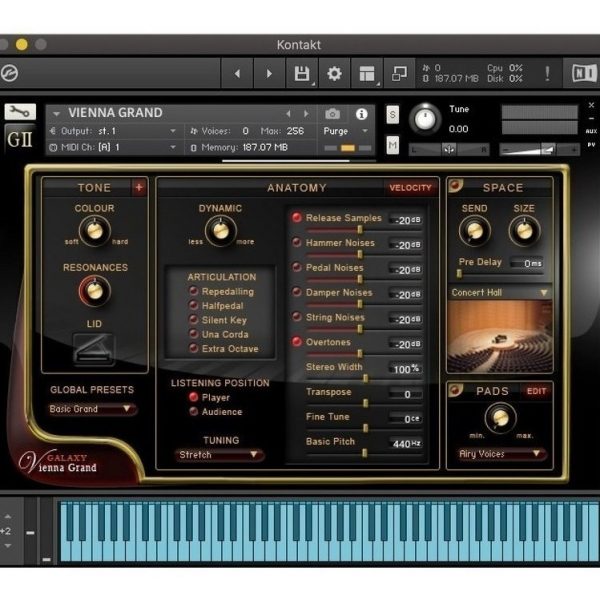Select Audience listening position

point(194,411)
